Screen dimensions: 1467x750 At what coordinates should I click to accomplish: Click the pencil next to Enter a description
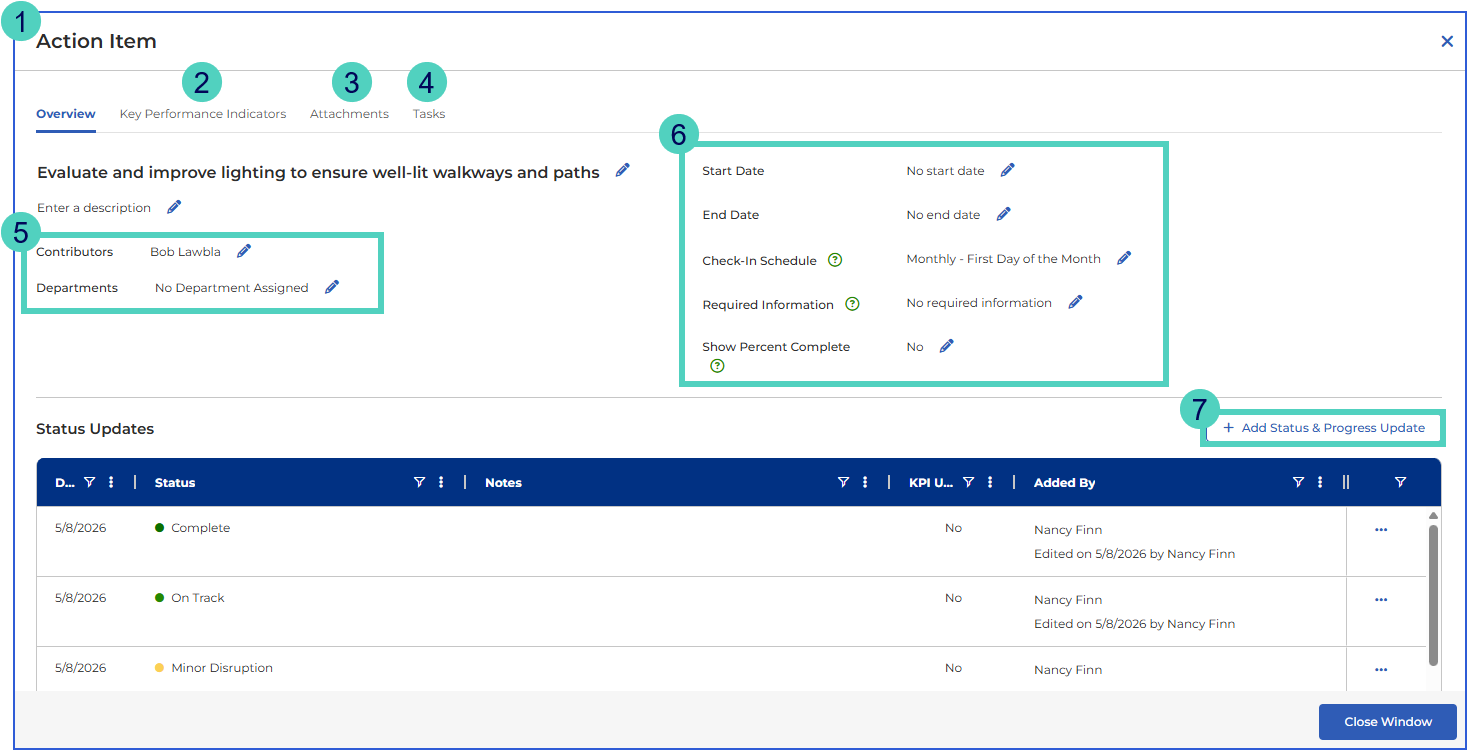(174, 207)
